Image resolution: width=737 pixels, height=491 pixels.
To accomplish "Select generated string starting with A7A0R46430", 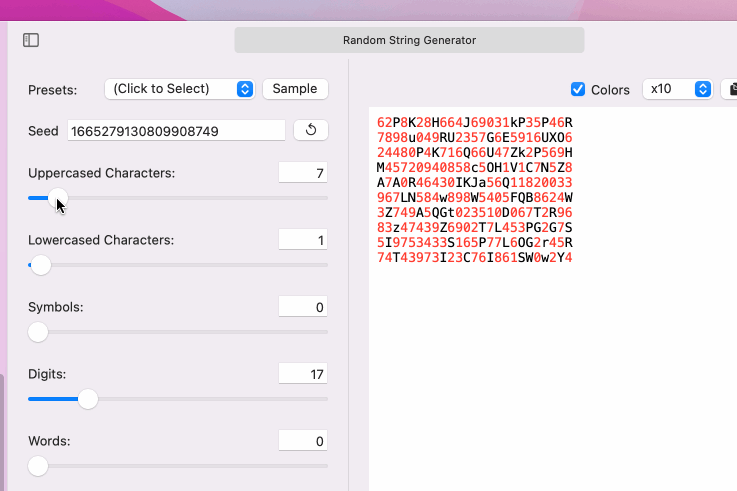I will (475, 183).
